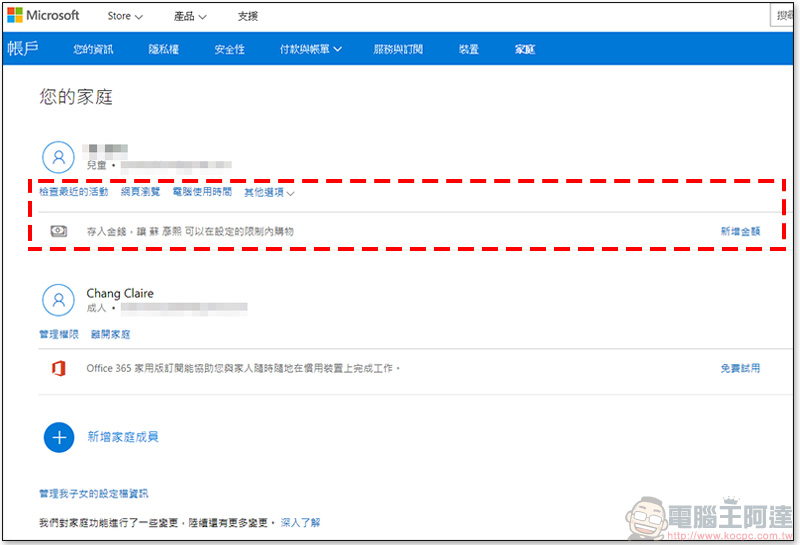Viewport: 800px width, 545px height.
Task: Go to 帳戶 account home
Action: tap(23, 48)
